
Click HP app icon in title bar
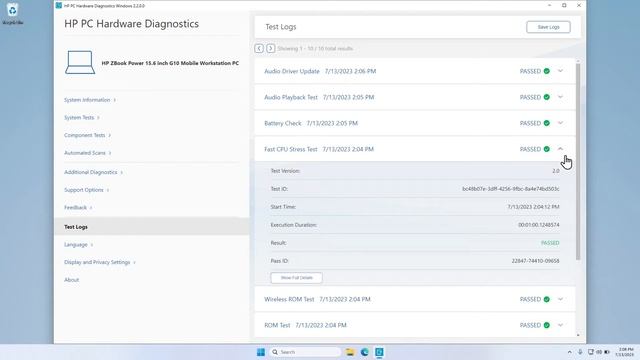pos(59,6)
